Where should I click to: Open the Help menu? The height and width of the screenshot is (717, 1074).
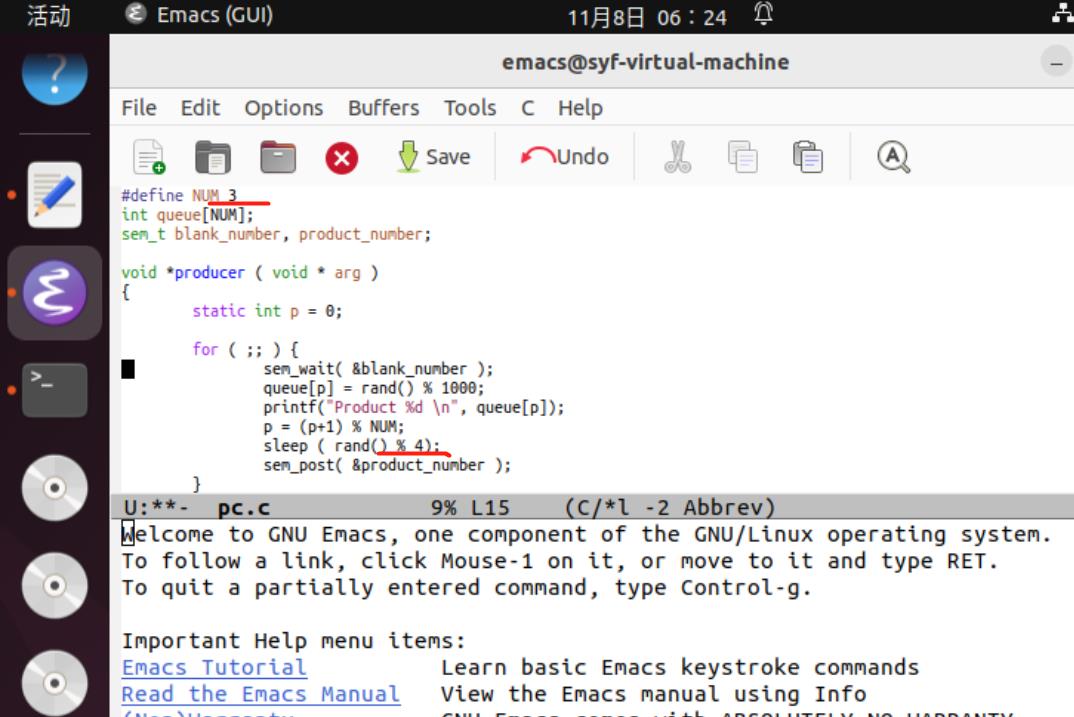click(x=580, y=108)
